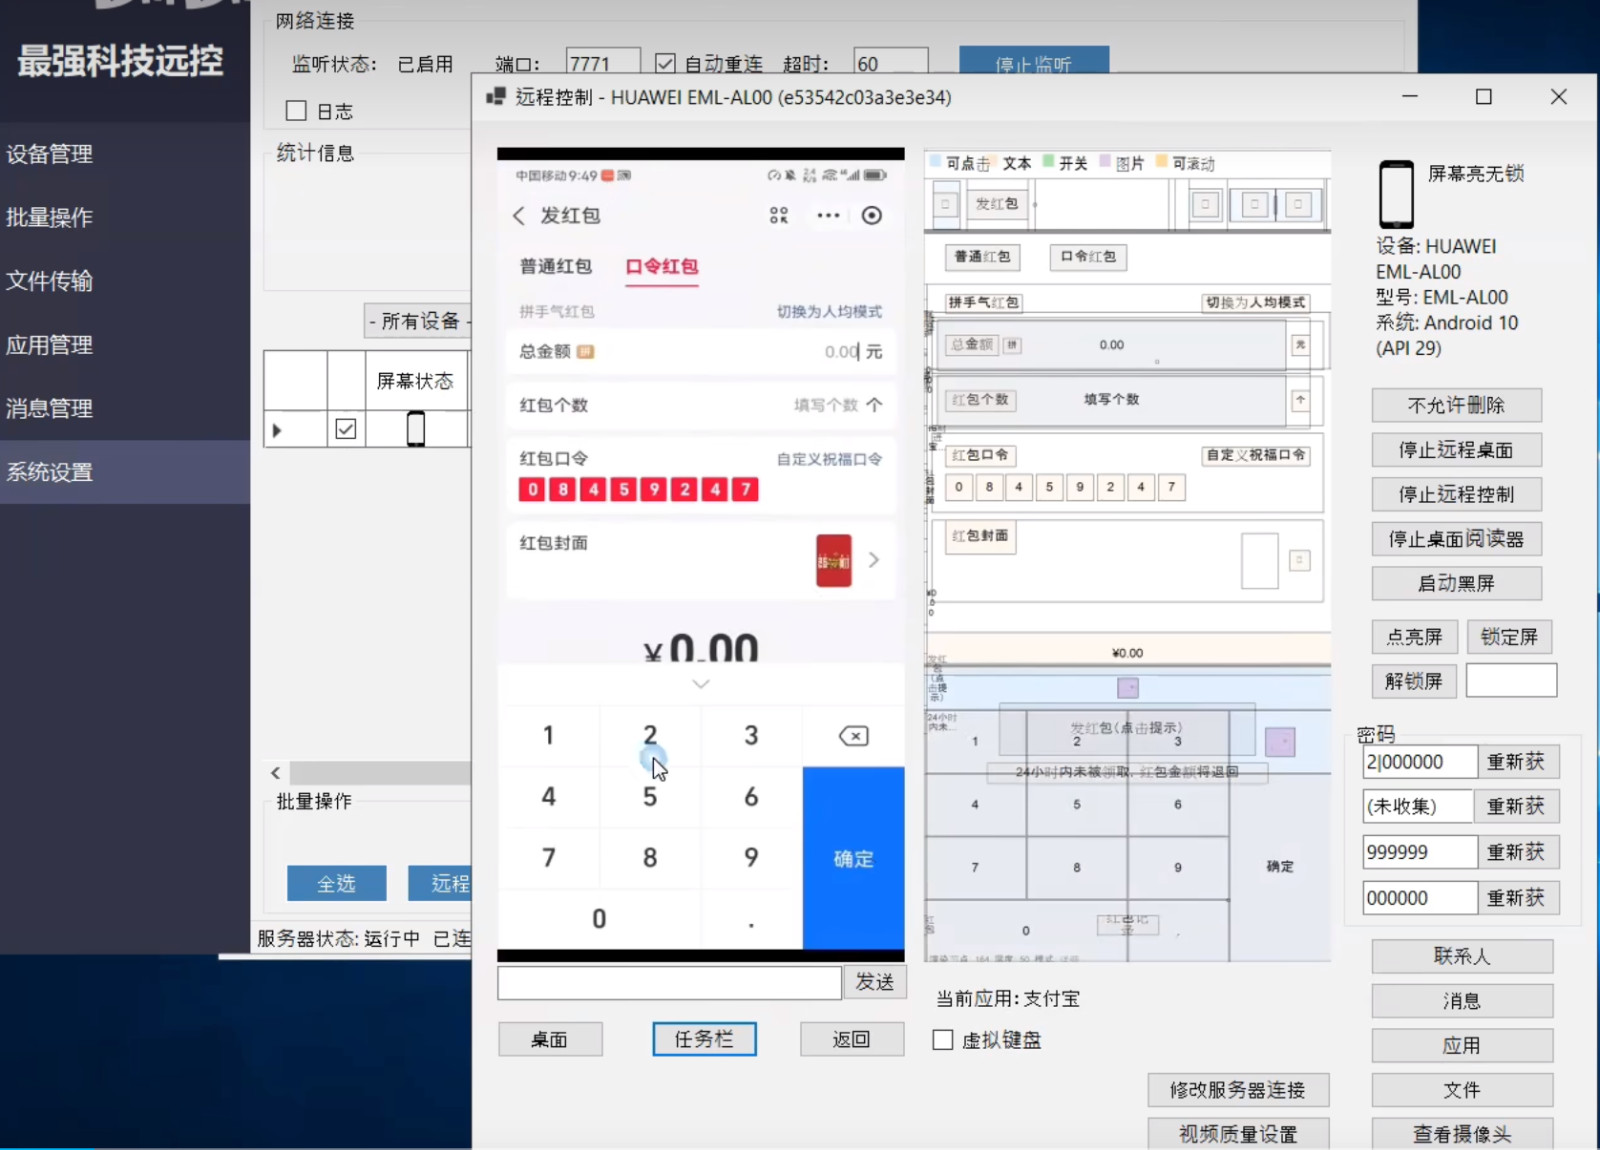Collapse the keypad with the down chevron
Viewport: 1600px width, 1150px height.
coord(701,684)
